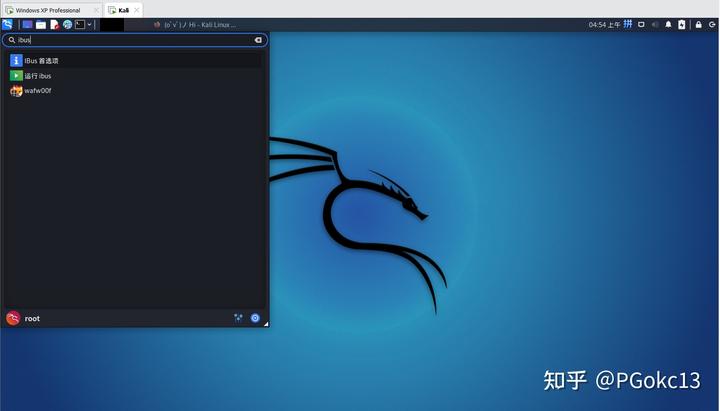720x411 pixels.
Task: Click the network connection tray icon
Action: click(641, 25)
